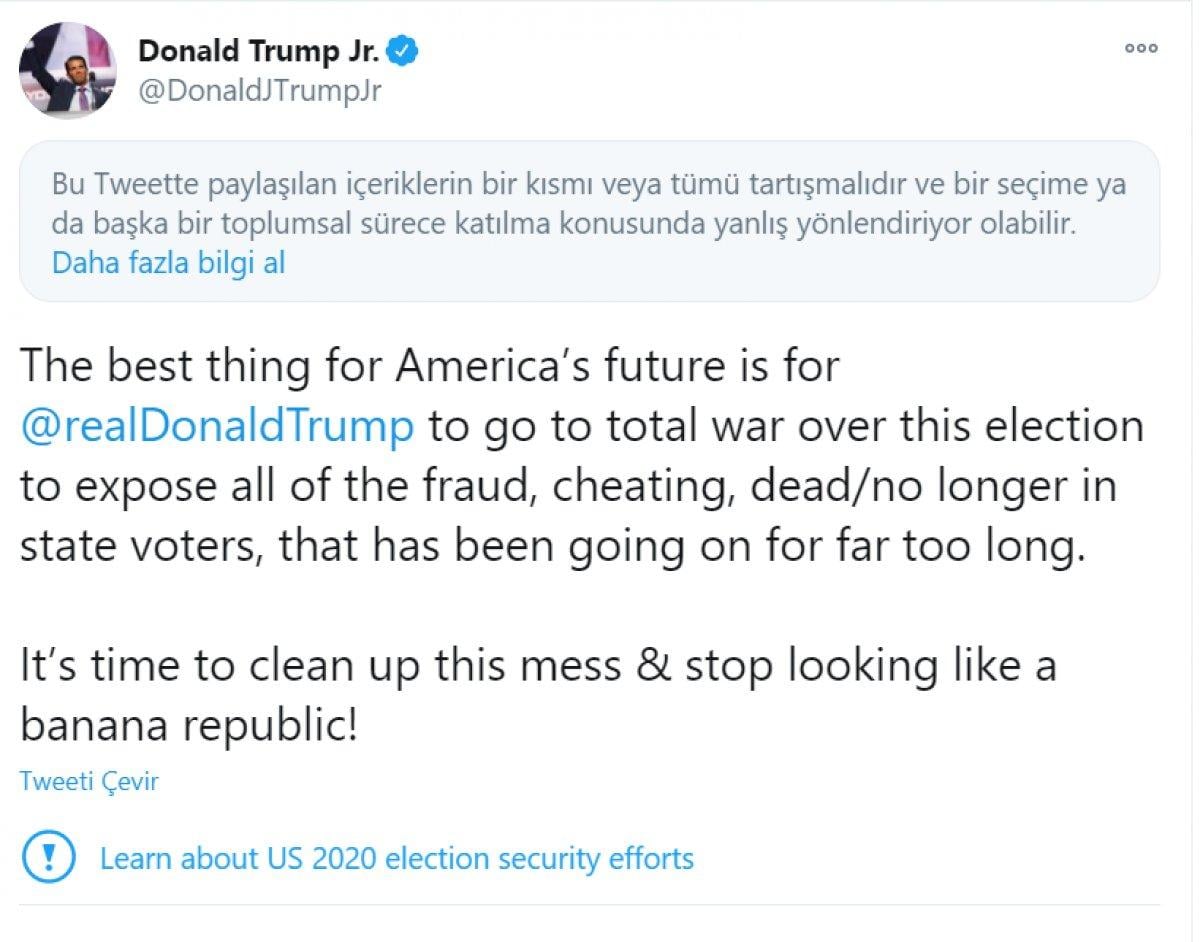Open the Daha fazla bilgi al link
The height and width of the screenshot is (942, 1200).
click(x=168, y=263)
